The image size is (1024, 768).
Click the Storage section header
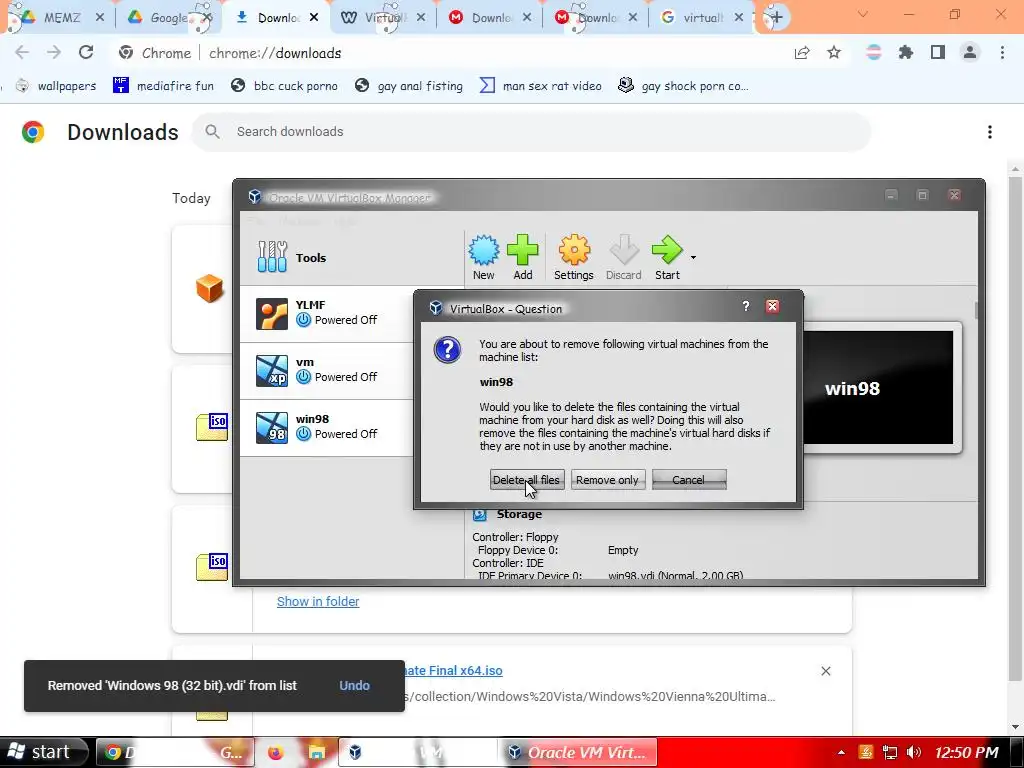point(519,514)
